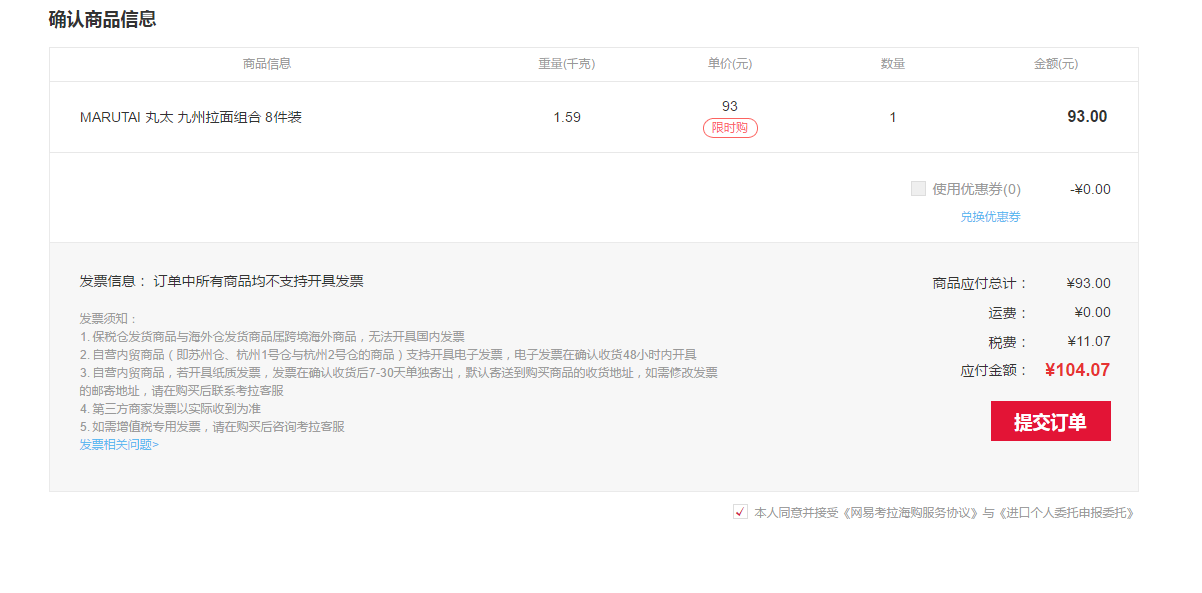
Task: Open the 网易考拉海购服务协议 link
Action: point(912,513)
